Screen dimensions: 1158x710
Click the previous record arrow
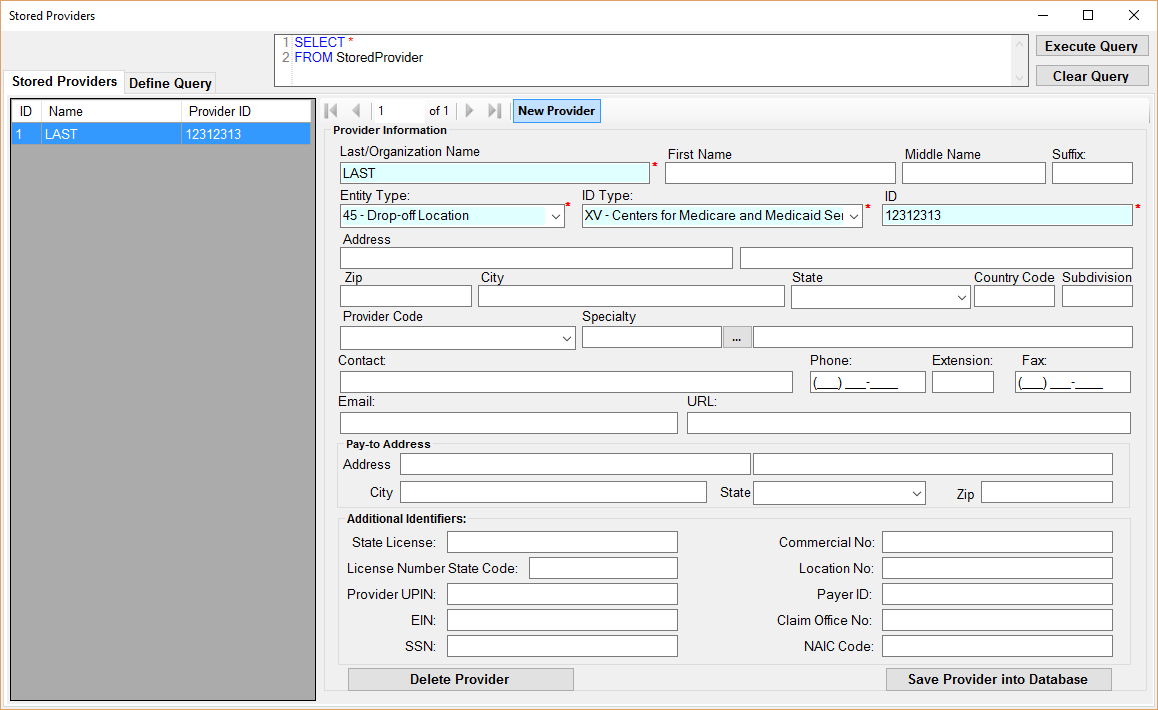(356, 111)
